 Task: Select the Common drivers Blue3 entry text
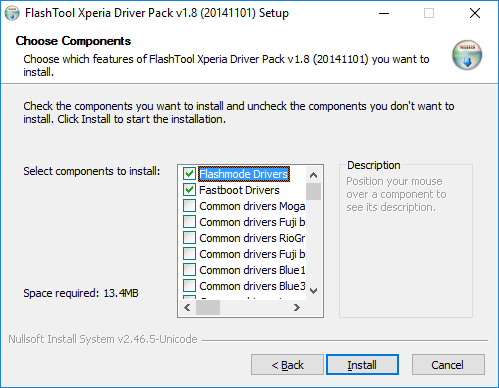click(x=252, y=286)
